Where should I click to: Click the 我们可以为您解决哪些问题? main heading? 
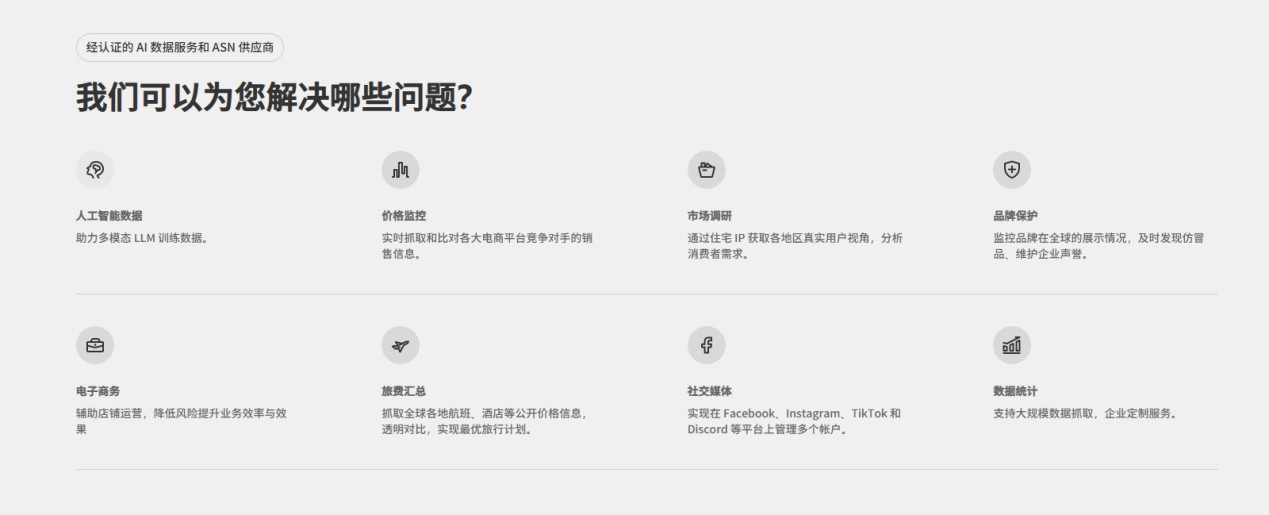274,98
